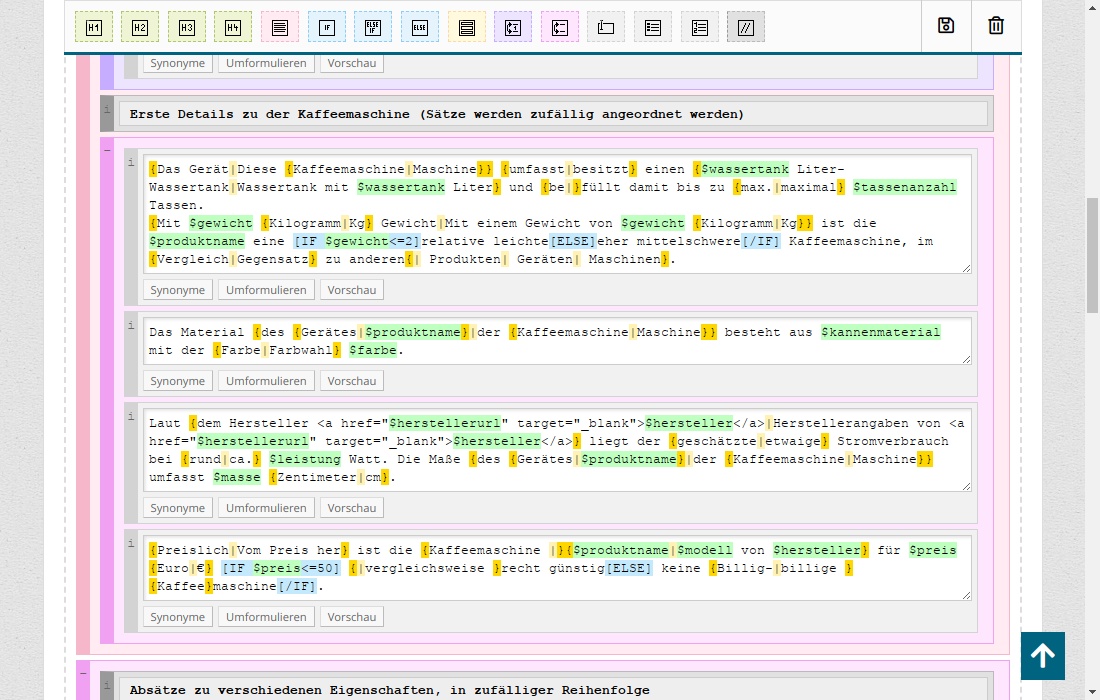The image size is (1100, 700).
Task: Add a pink paragraph text block
Action: 279,27
